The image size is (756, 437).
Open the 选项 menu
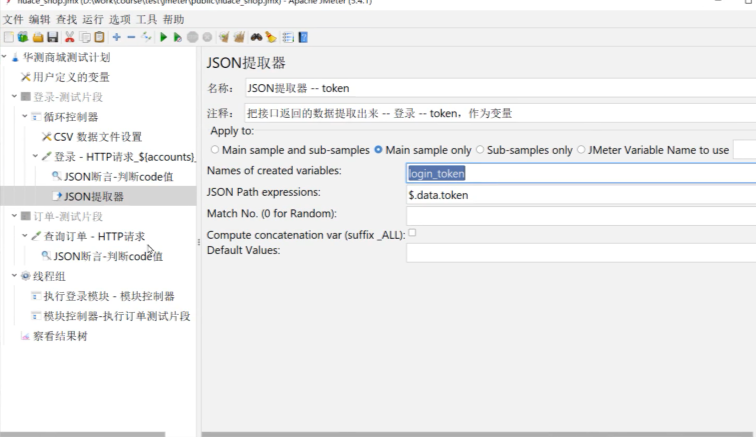tap(120, 19)
